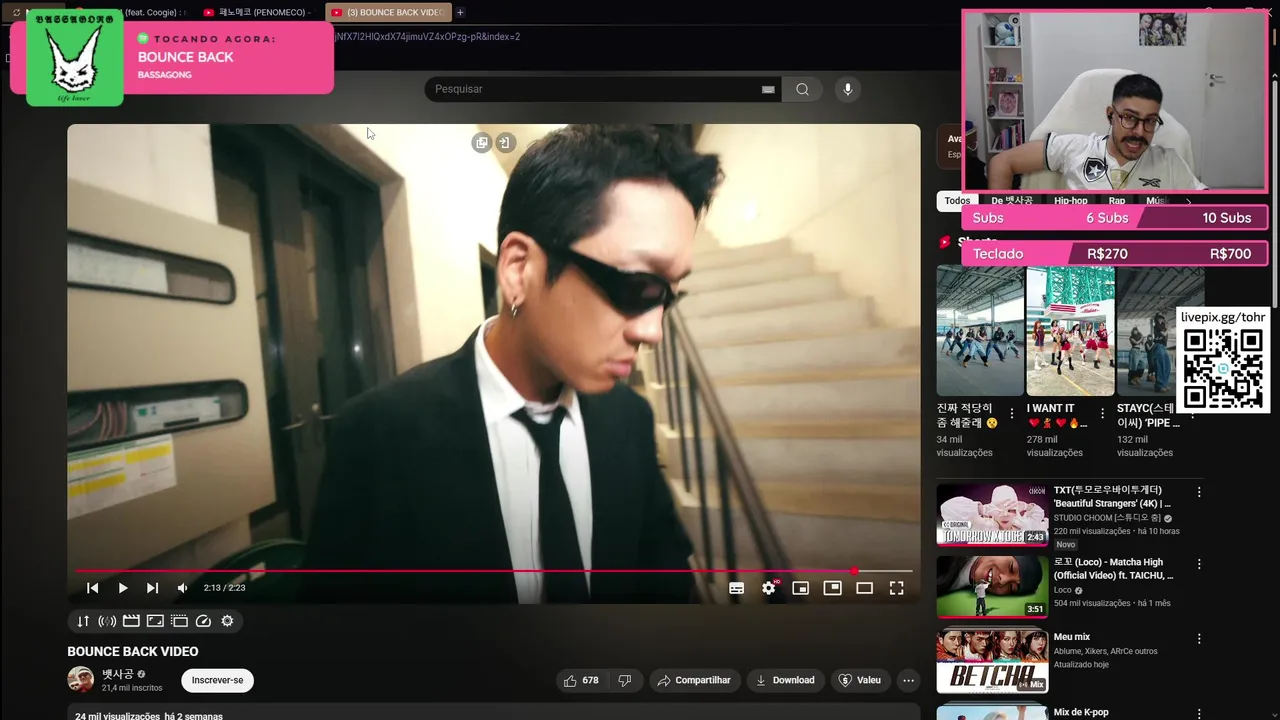Viewport: 1280px width, 720px height.
Task: Open options menu for Meu mix
Action: tap(1199, 638)
